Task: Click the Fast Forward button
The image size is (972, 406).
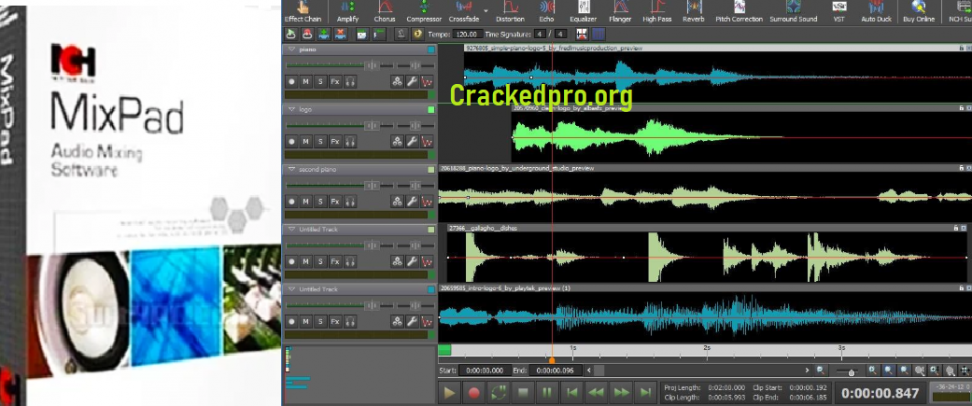Action: (x=621, y=392)
